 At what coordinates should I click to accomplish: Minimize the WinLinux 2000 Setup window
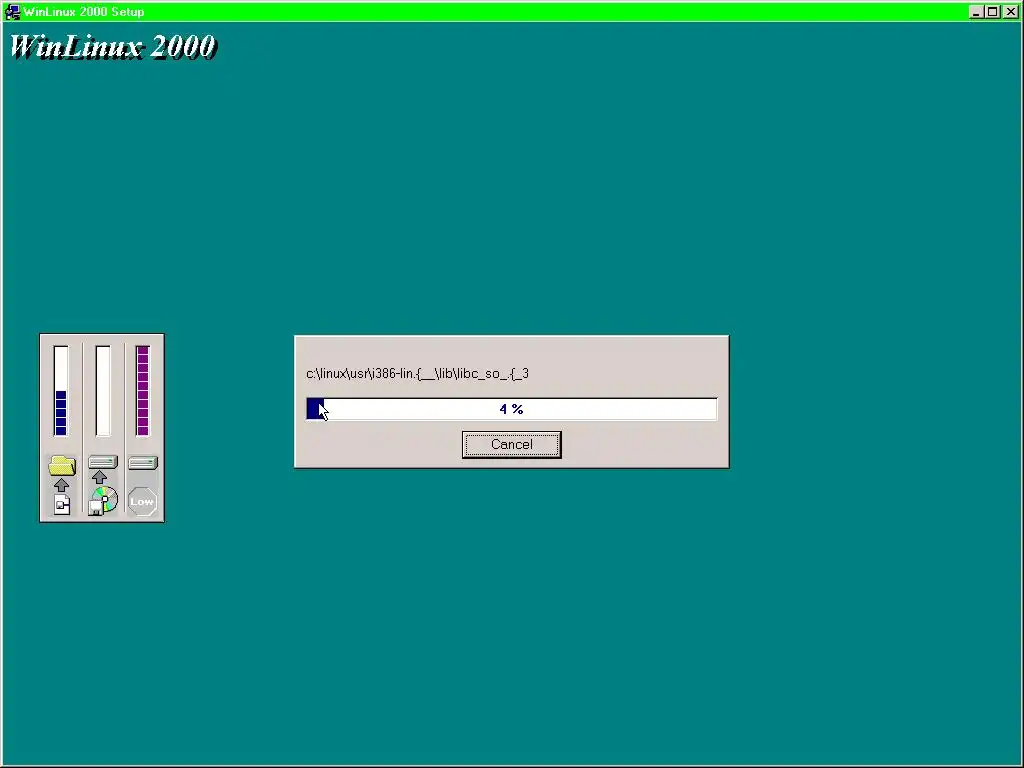976,12
